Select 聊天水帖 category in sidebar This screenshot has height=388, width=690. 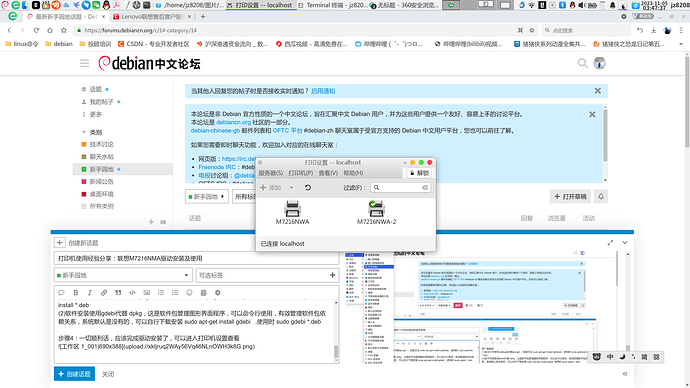(102, 157)
